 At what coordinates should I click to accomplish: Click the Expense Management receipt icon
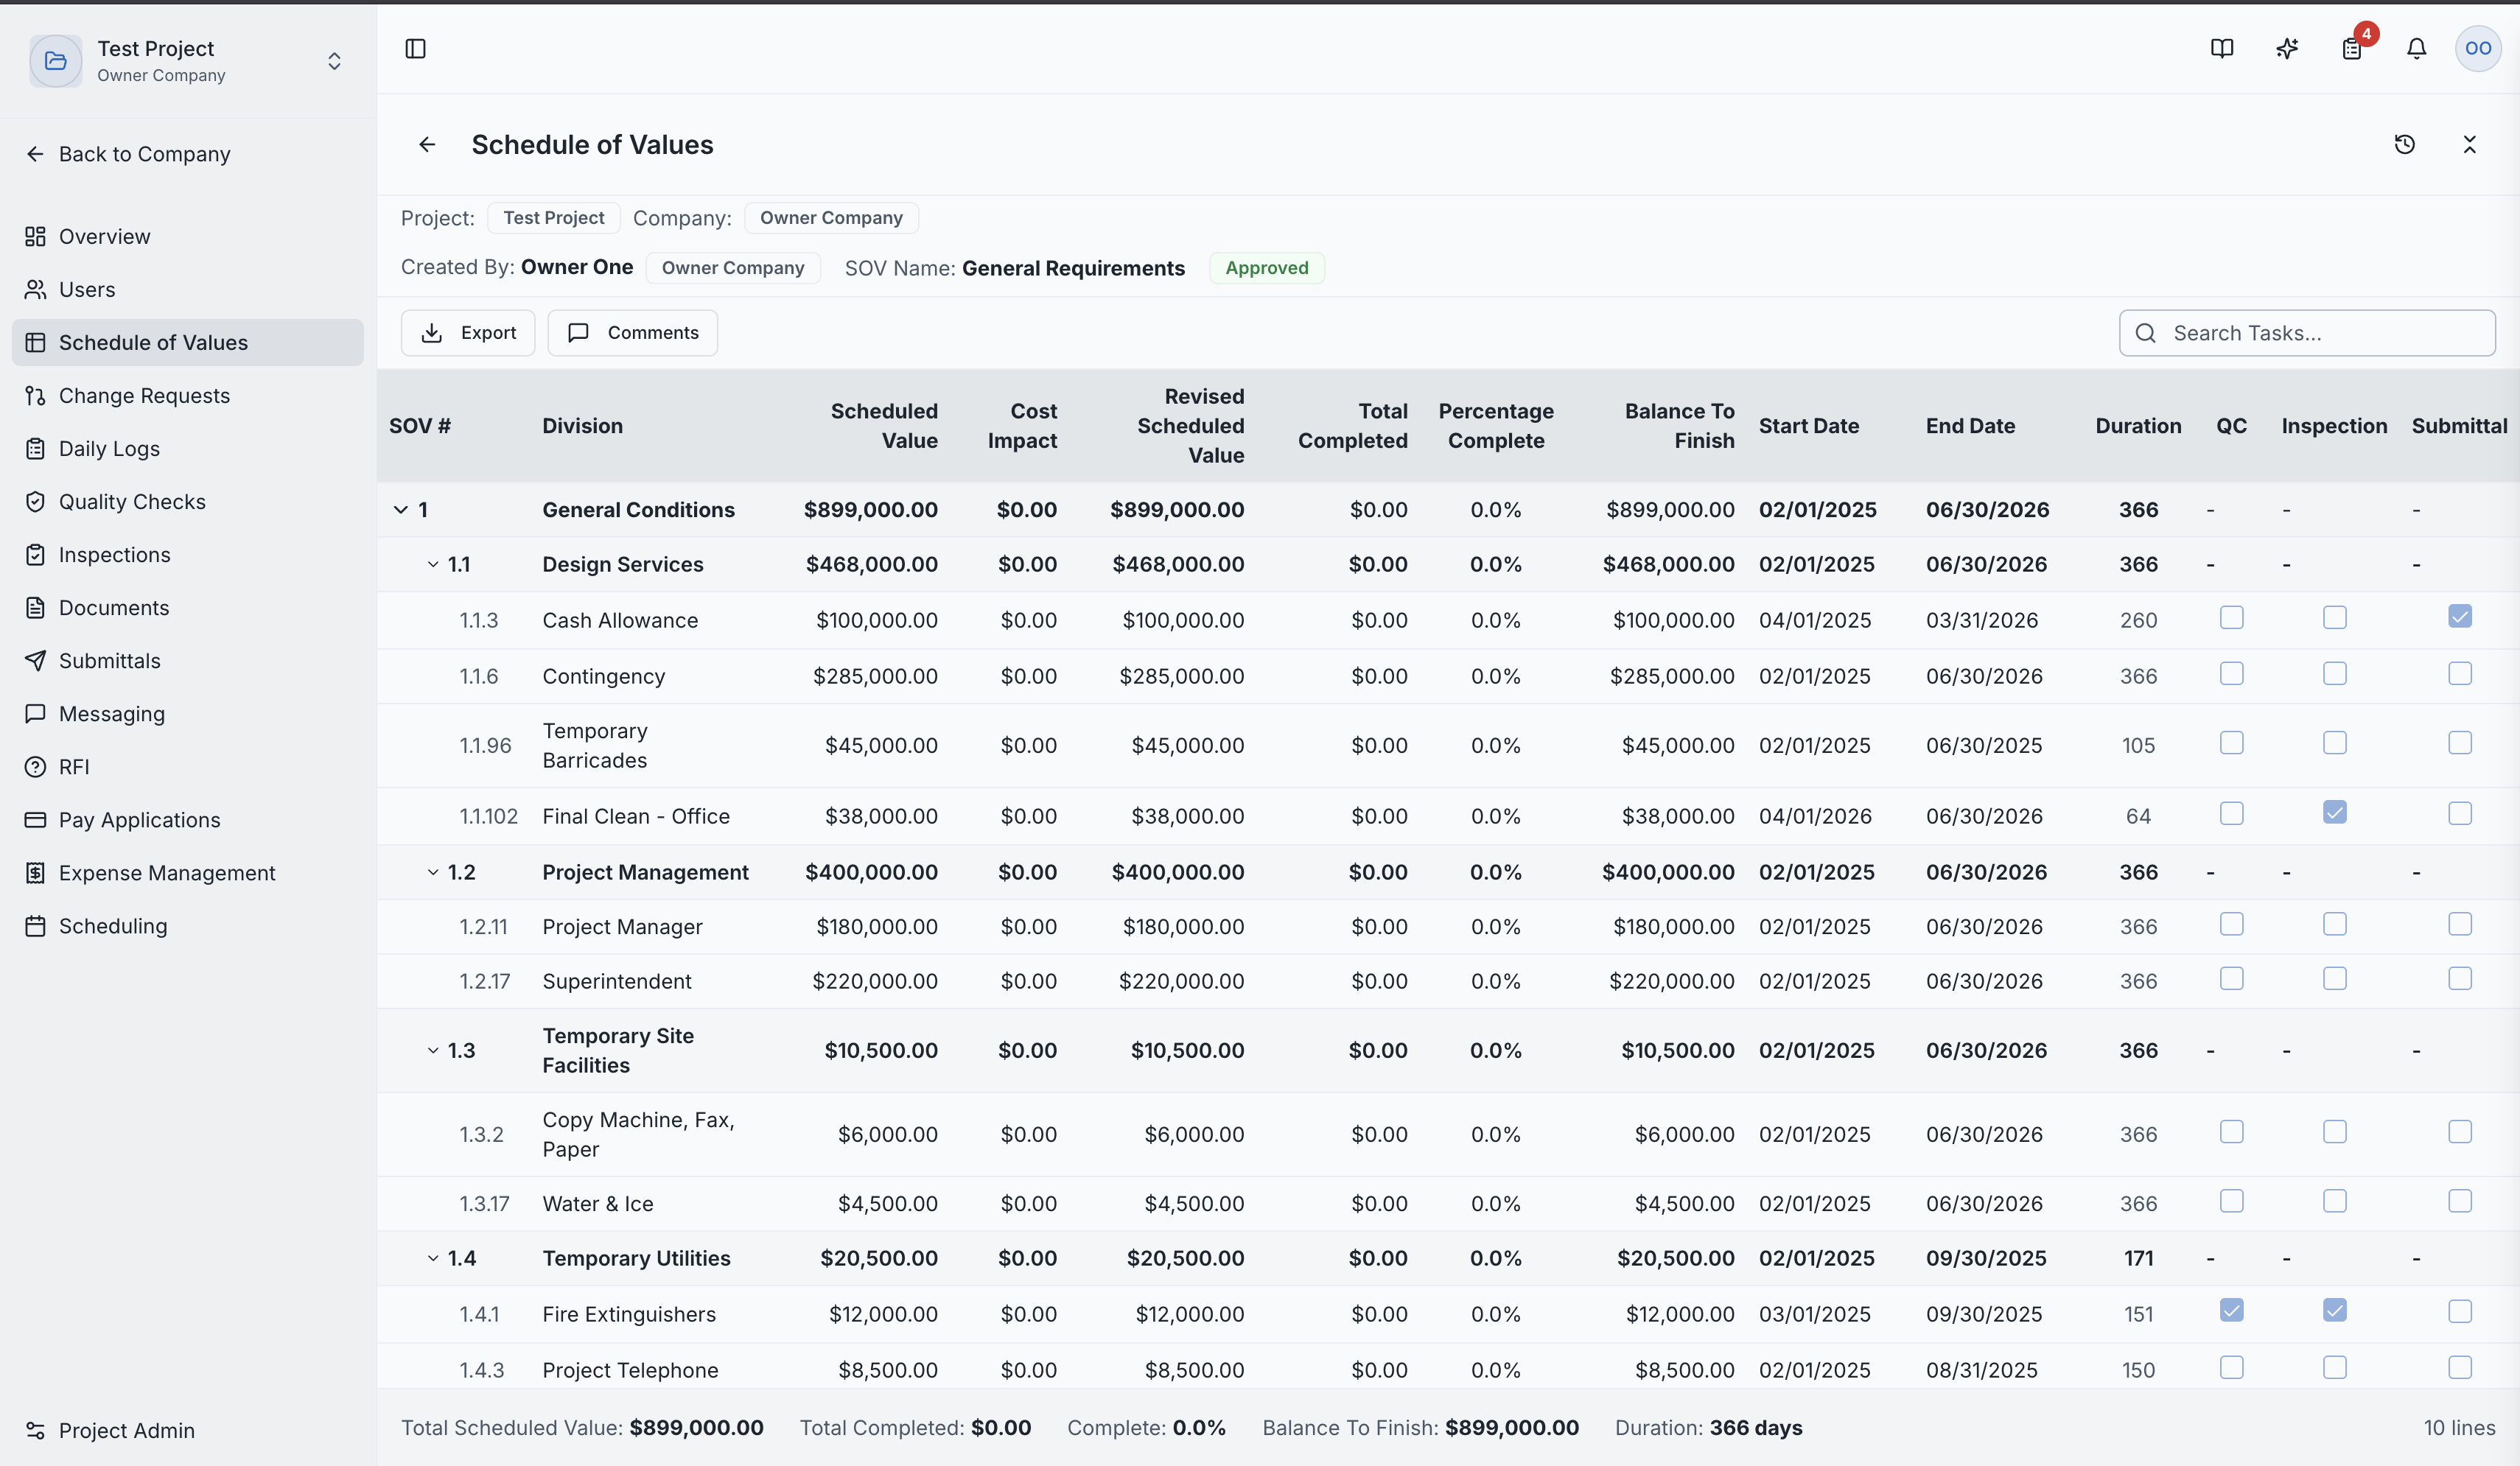coord(35,873)
